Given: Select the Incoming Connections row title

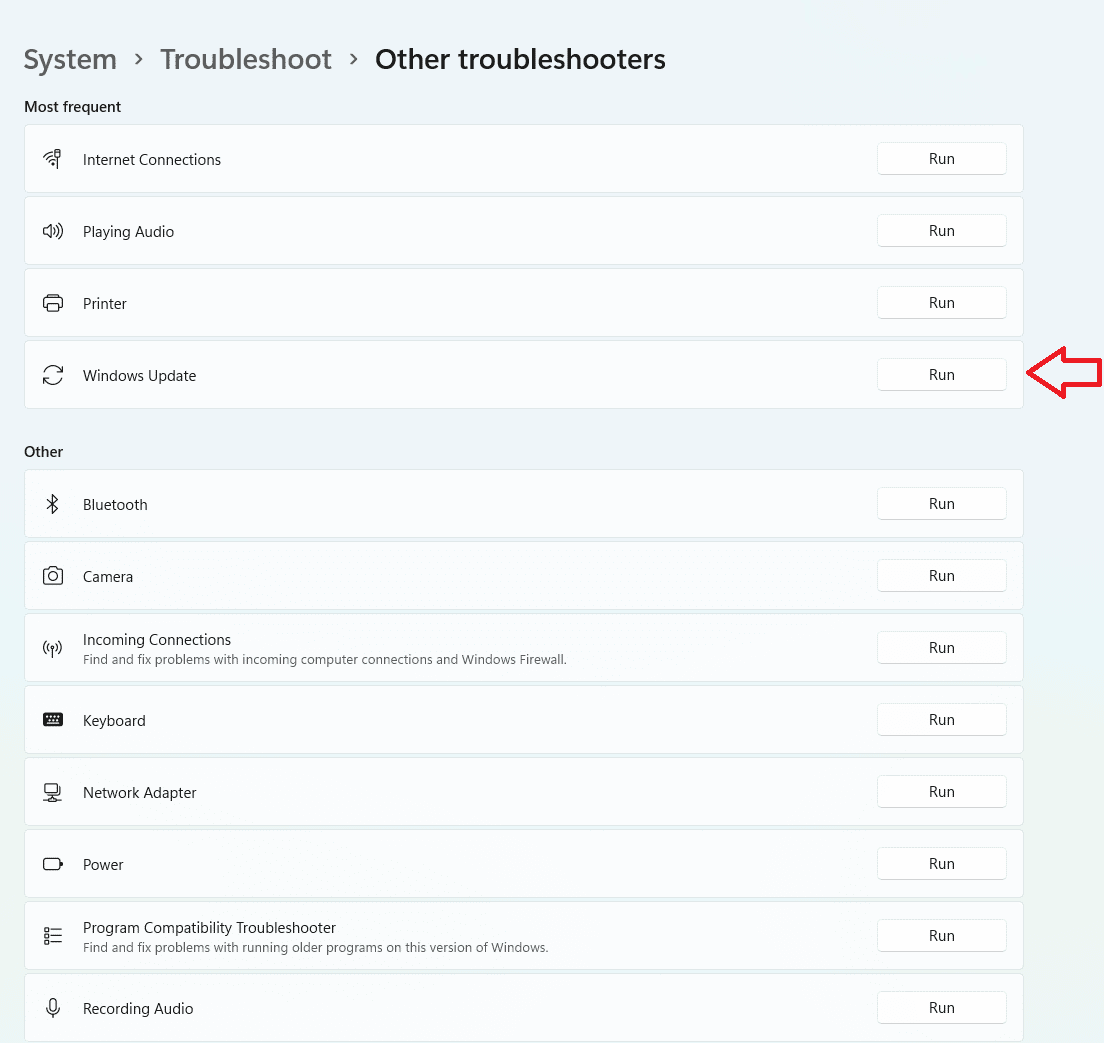Looking at the screenshot, I should point(157,639).
